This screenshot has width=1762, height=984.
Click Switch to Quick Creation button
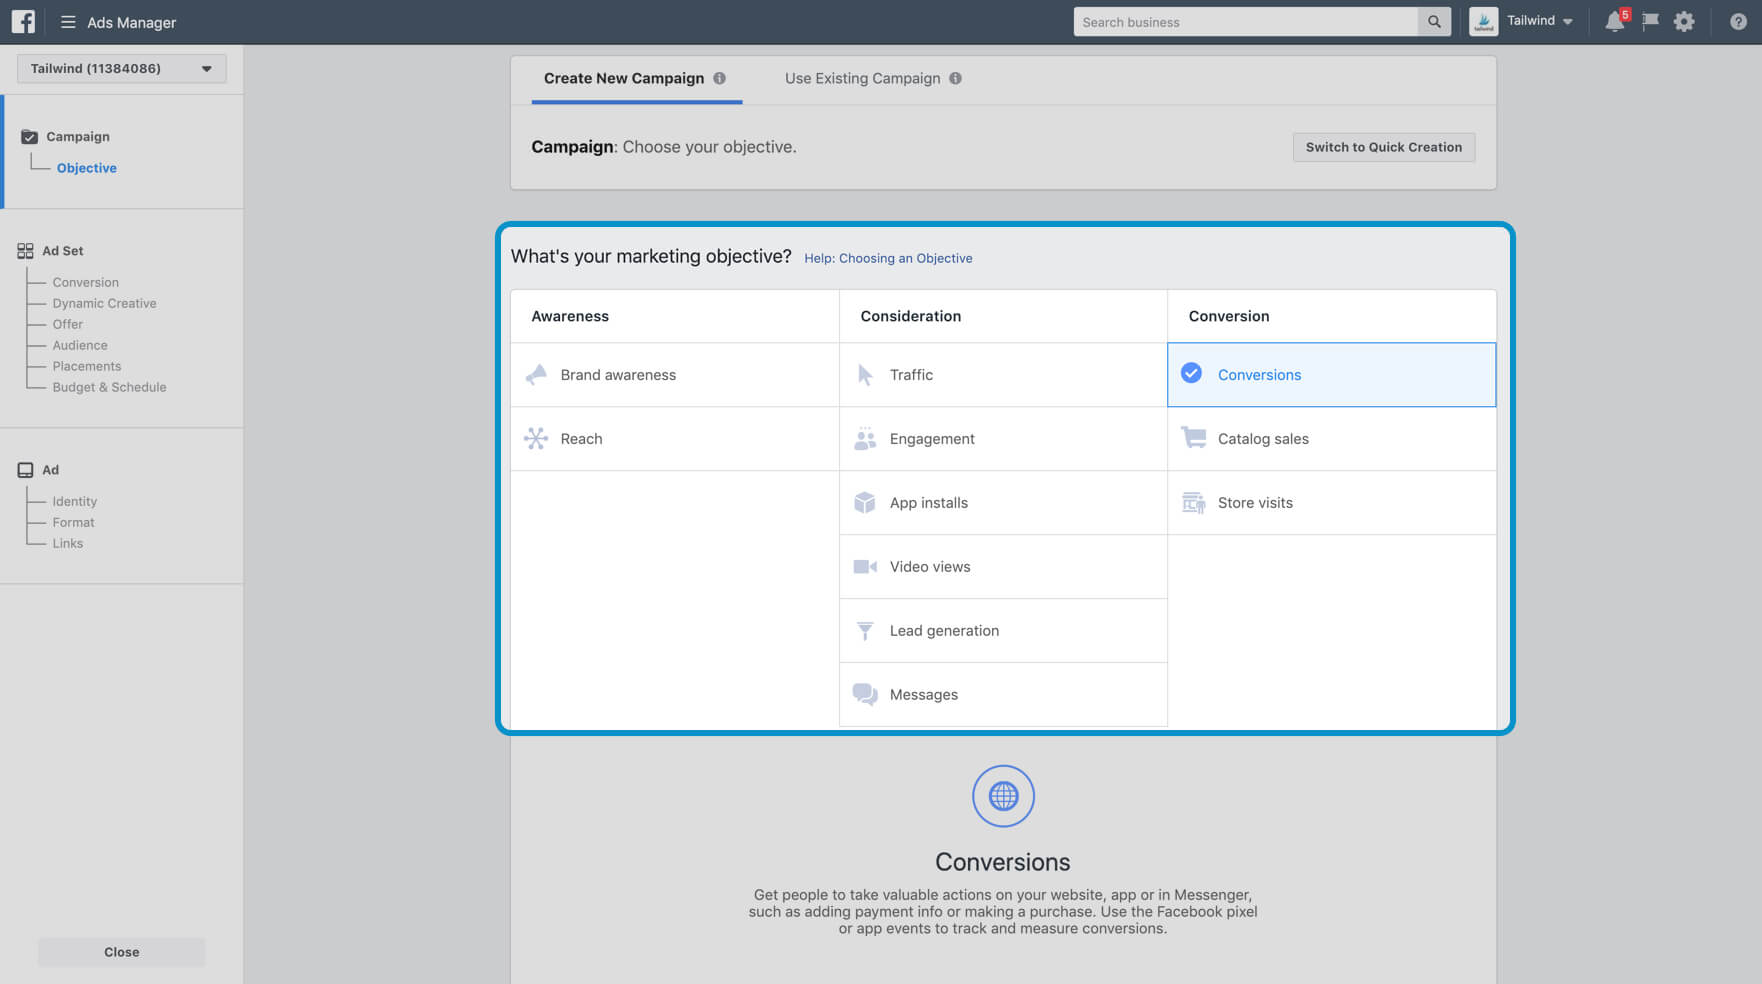point(1383,147)
